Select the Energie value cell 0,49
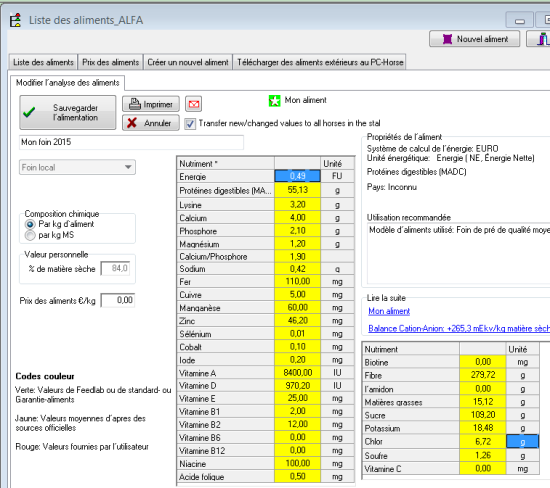Image resolution: width=550 pixels, height=488 pixels. point(297,176)
